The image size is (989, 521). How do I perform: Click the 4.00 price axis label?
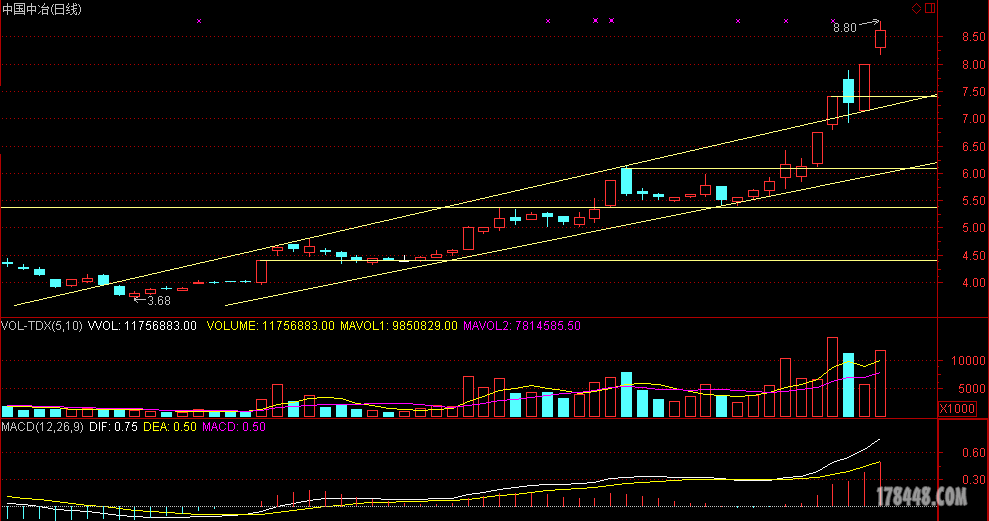point(973,283)
